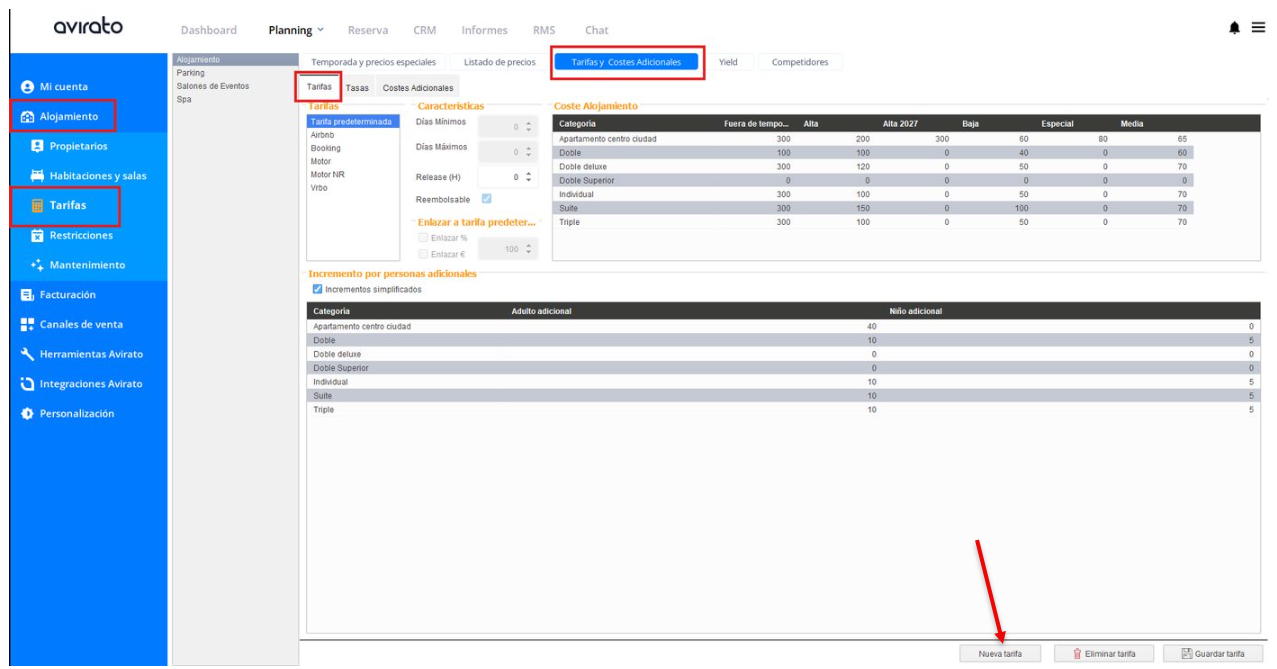
Task: Select the Booking rate
Action: pos(352,148)
